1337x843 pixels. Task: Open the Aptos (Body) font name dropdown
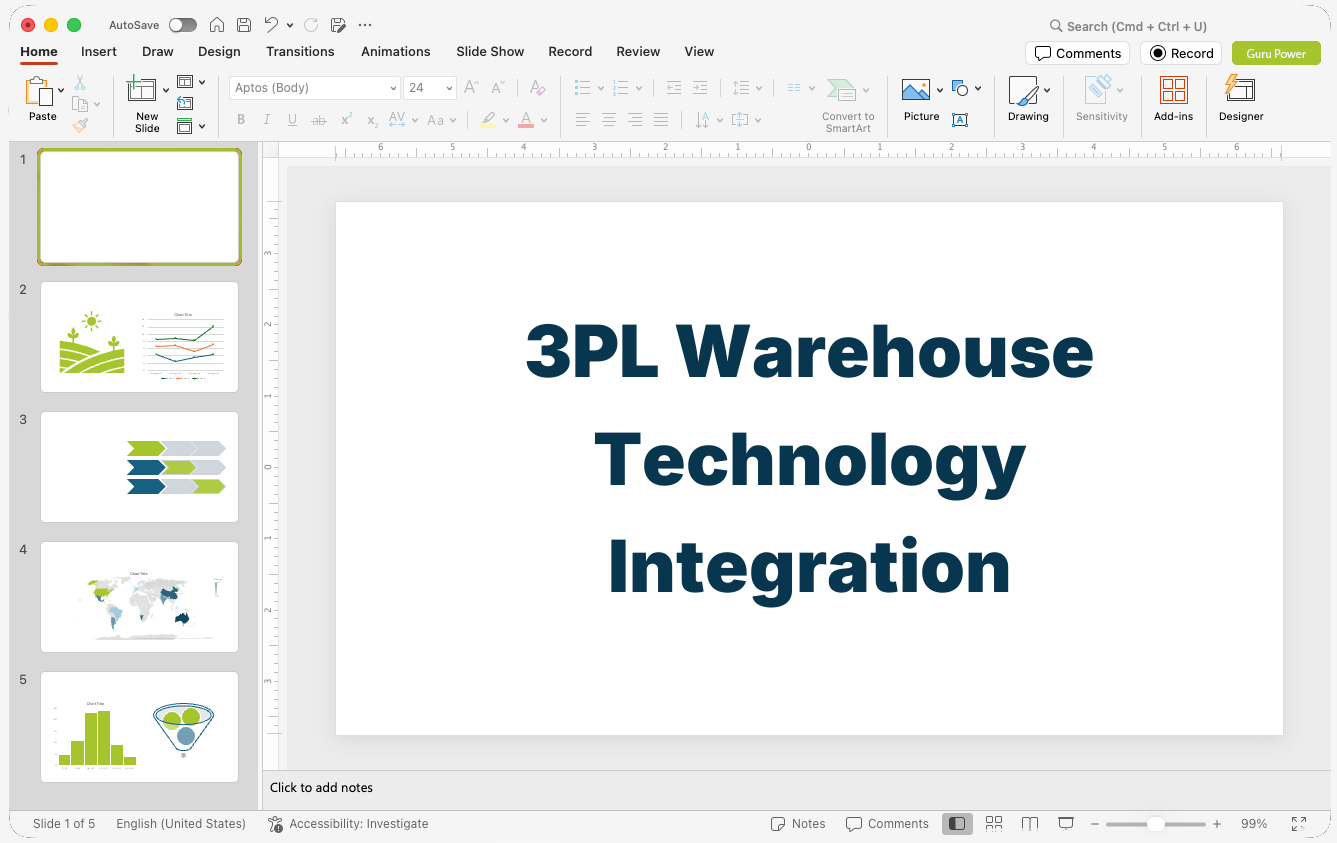(315, 88)
